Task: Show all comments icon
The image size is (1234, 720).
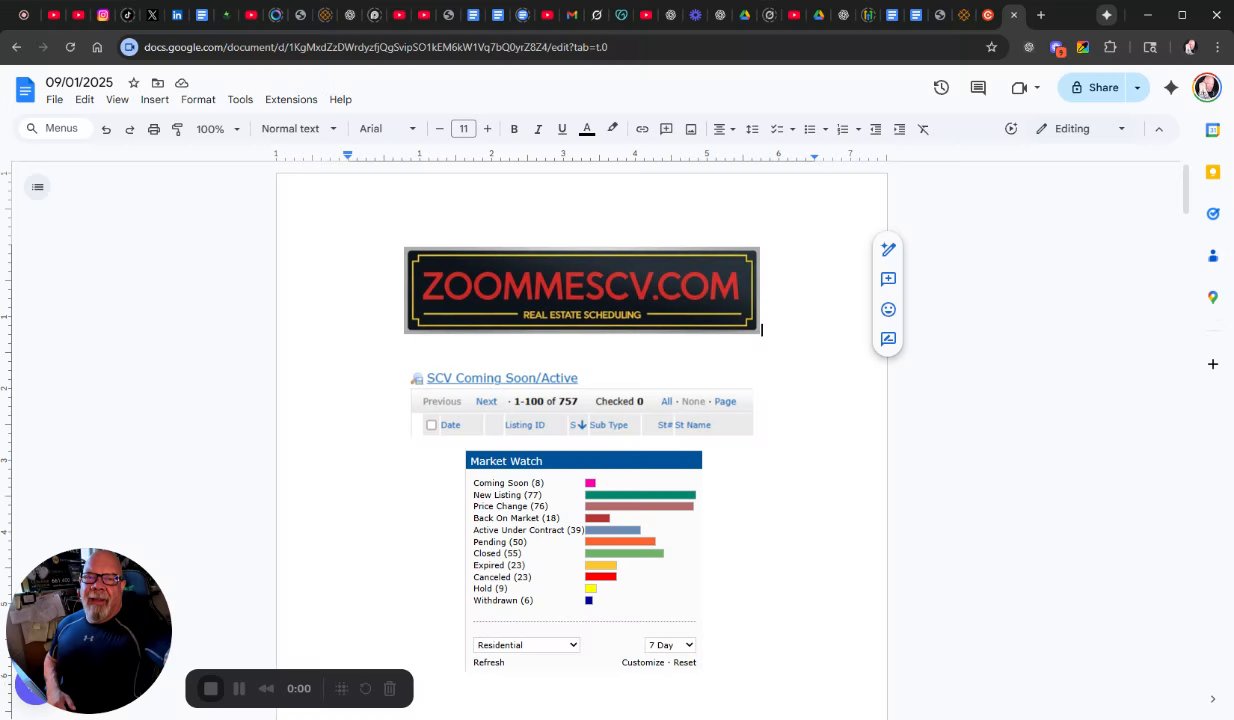Action: (978, 88)
